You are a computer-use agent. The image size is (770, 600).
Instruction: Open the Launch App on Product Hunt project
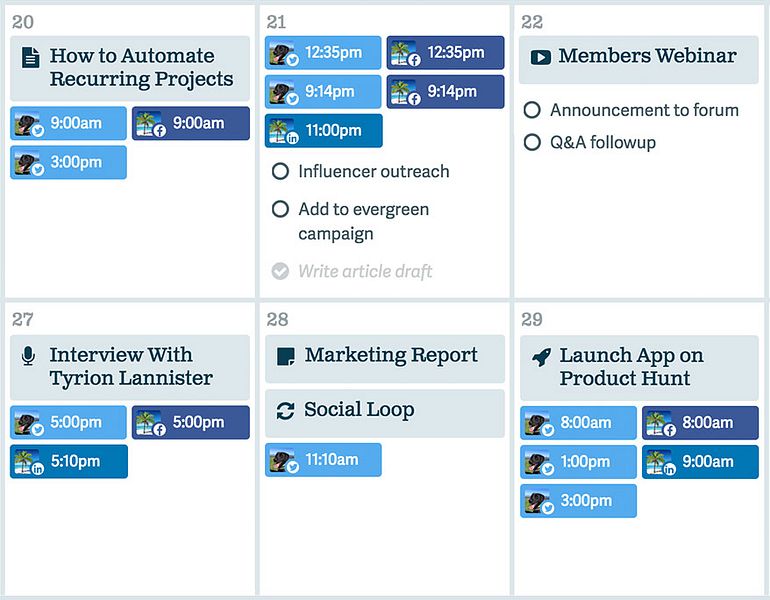point(639,368)
